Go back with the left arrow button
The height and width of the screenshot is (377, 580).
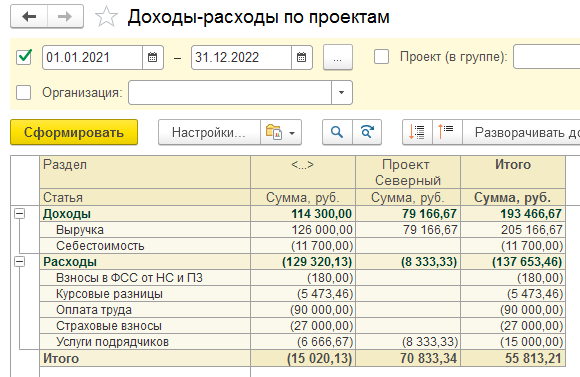(x=29, y=17)
